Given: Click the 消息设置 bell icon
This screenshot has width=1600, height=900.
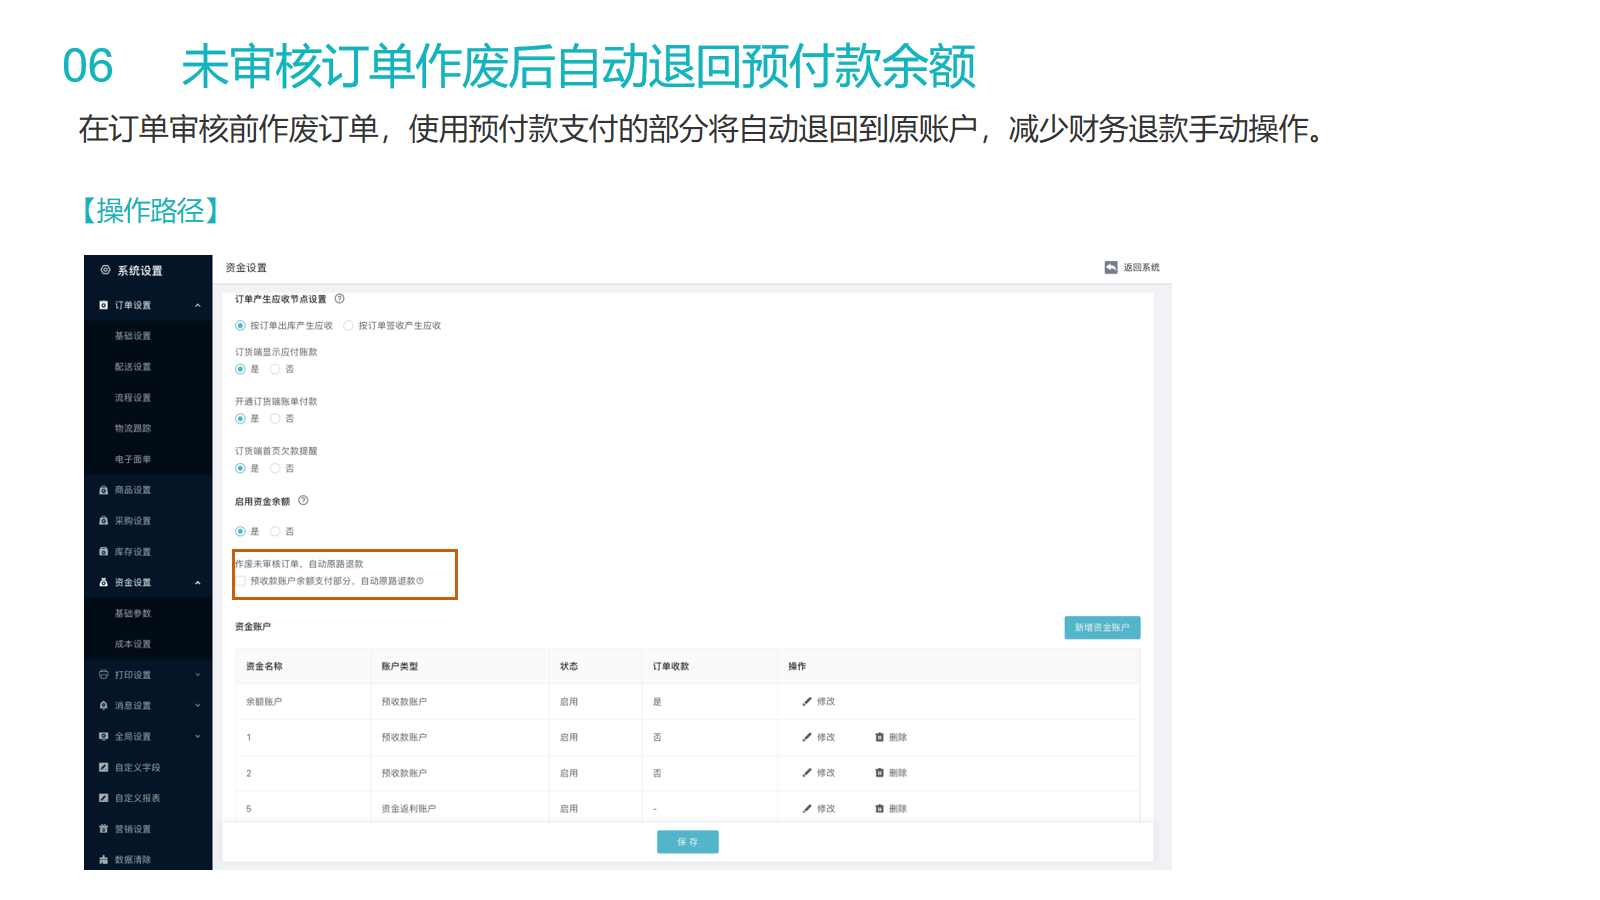Looking at the screenshot, I should click(x=104, y=706).
